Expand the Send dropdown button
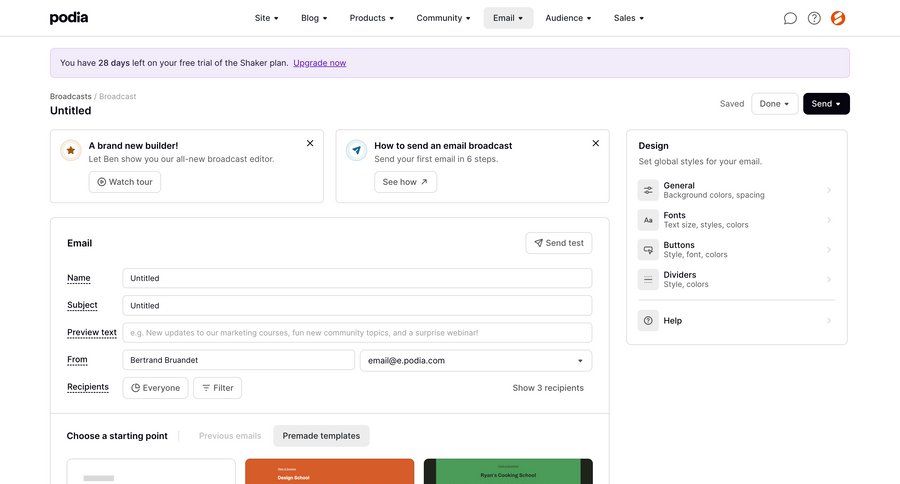Screen dimensions: 900x484 click(826, 104)
